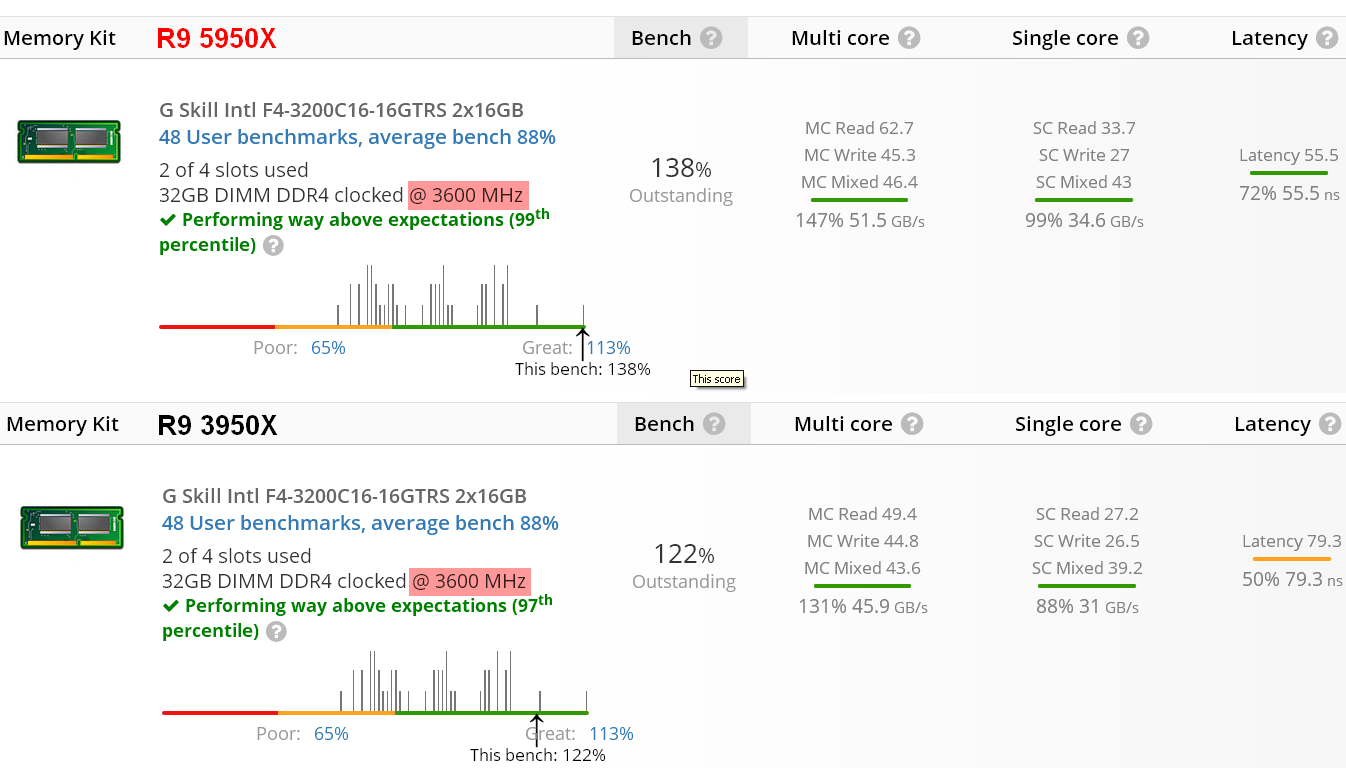Open the bottom '48 User benchmarks, average bench 88%' link
Image resolution: width=1346 pixels, height=768 pixels.
[x=360, y=523]
